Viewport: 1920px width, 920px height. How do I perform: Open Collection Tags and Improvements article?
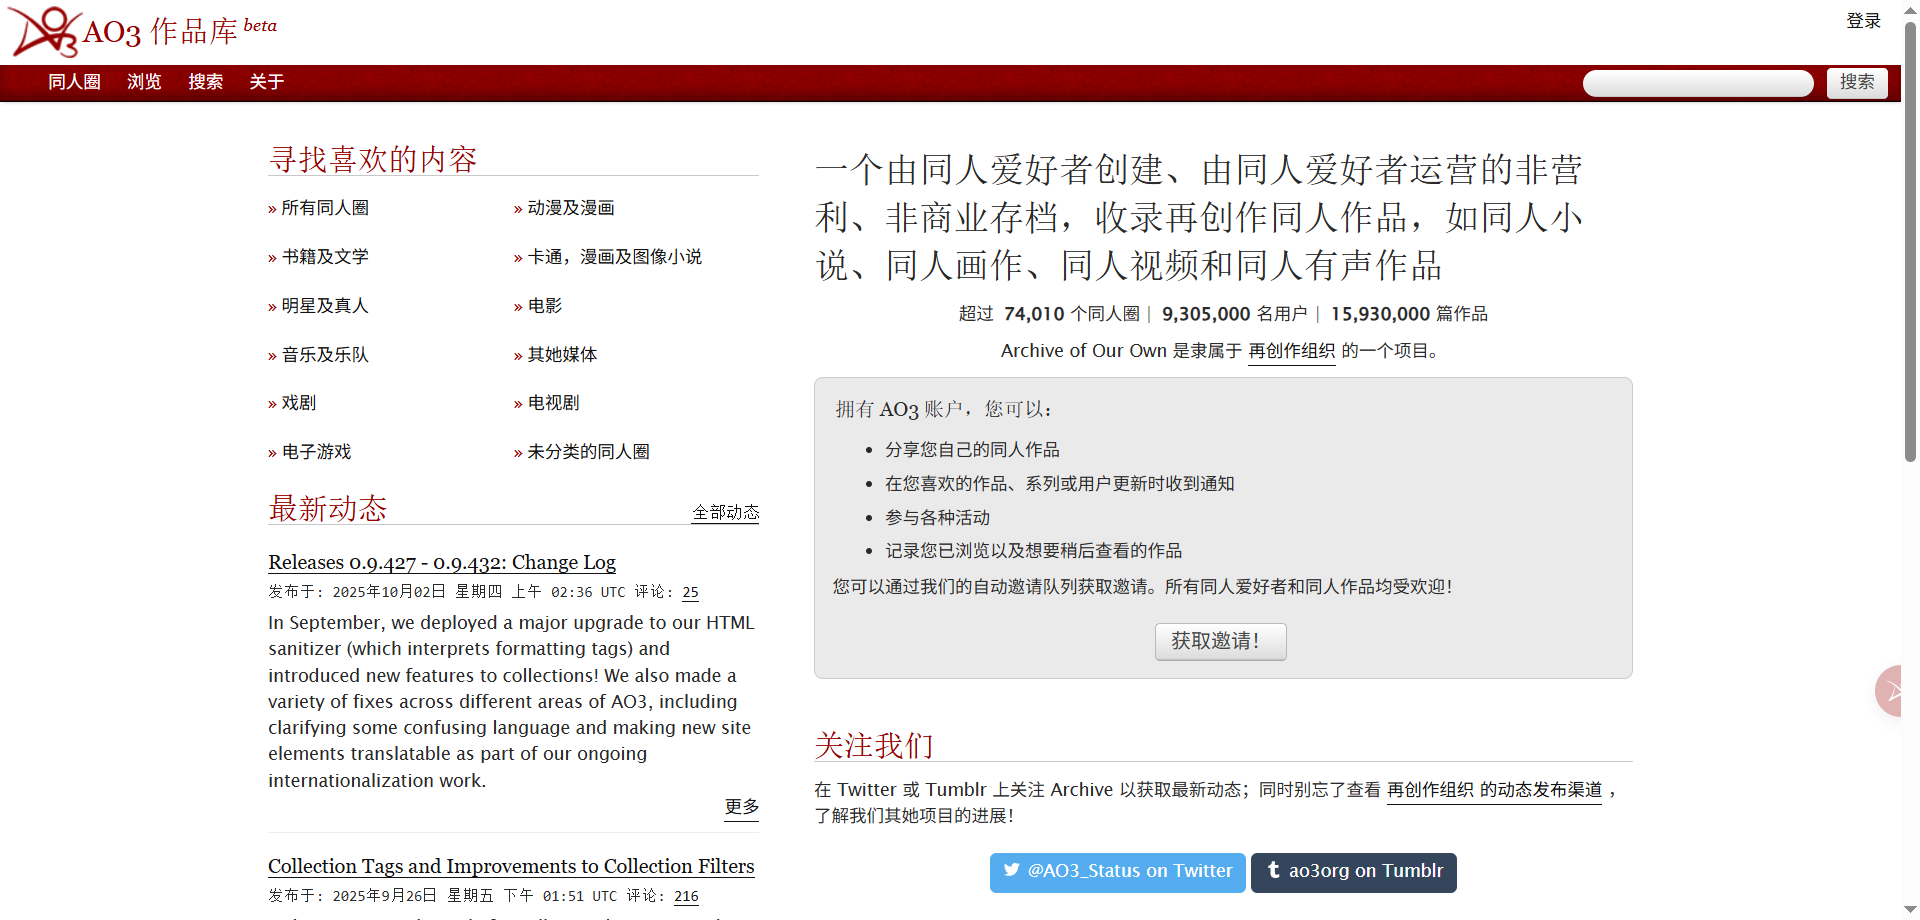(x=510, y=866)
